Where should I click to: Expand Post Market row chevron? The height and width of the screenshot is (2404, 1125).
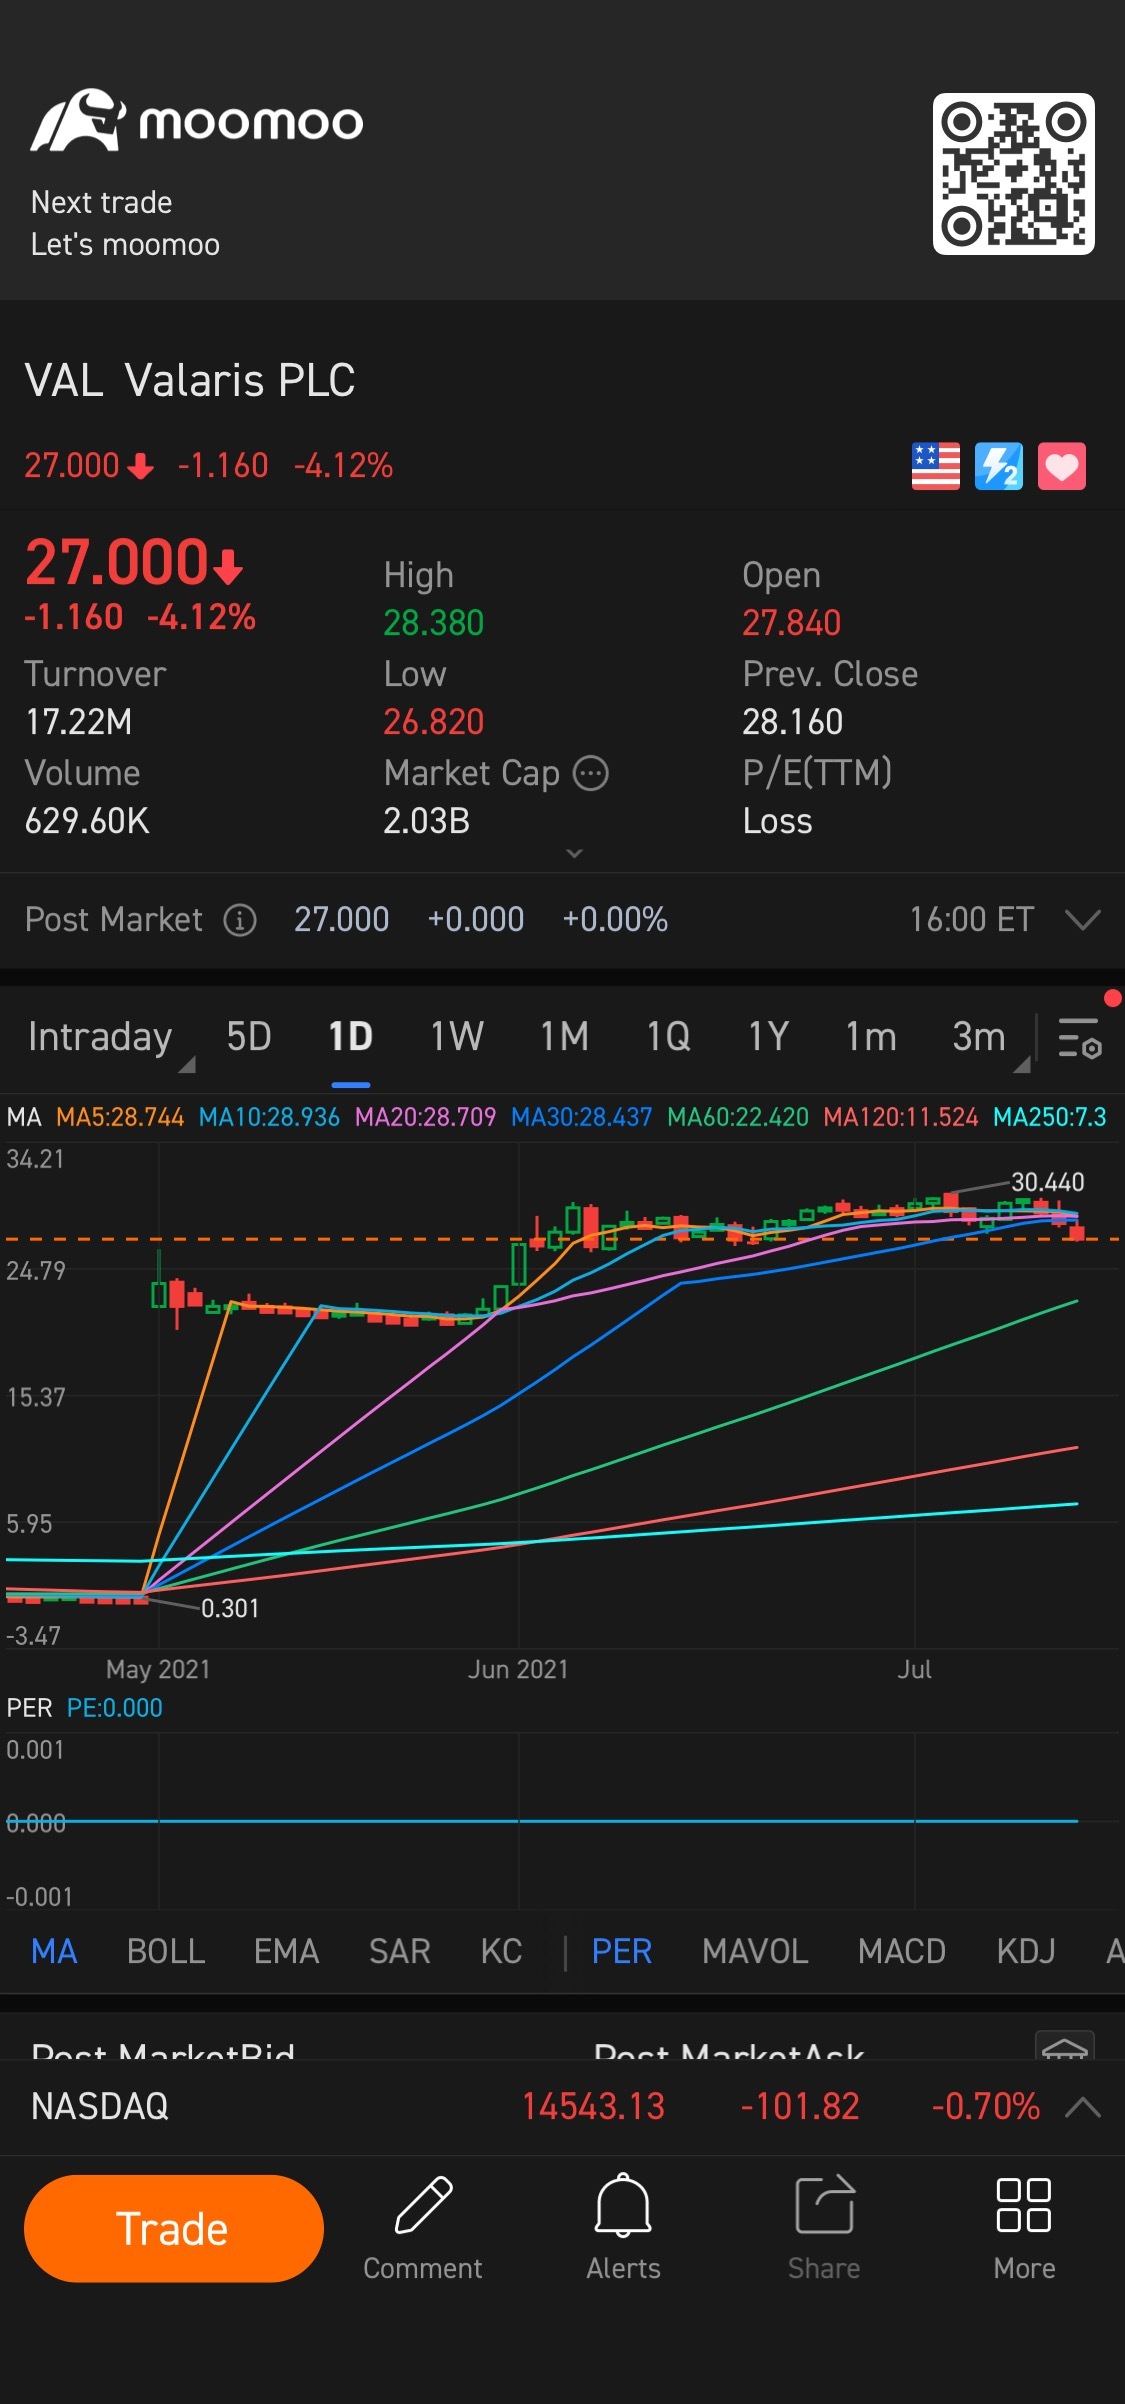[x=1083, y=920]
